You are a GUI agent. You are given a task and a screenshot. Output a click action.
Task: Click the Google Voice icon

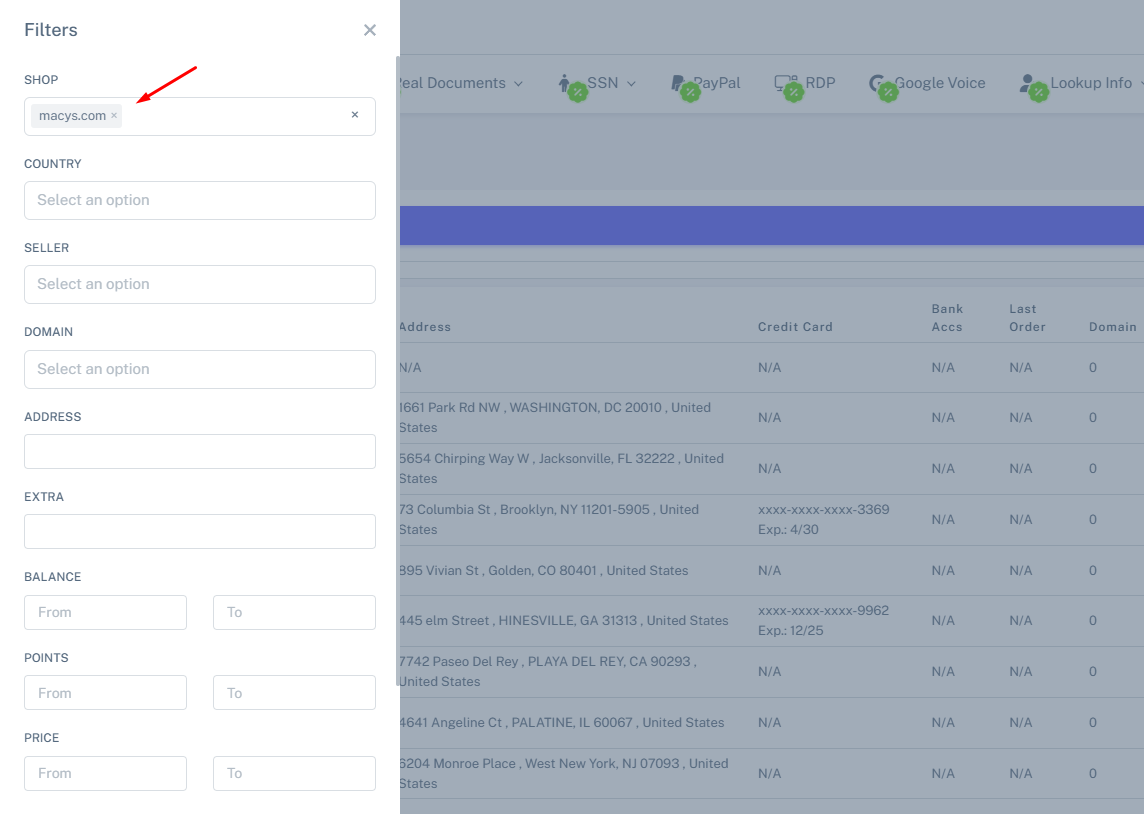tap(877, 83)
